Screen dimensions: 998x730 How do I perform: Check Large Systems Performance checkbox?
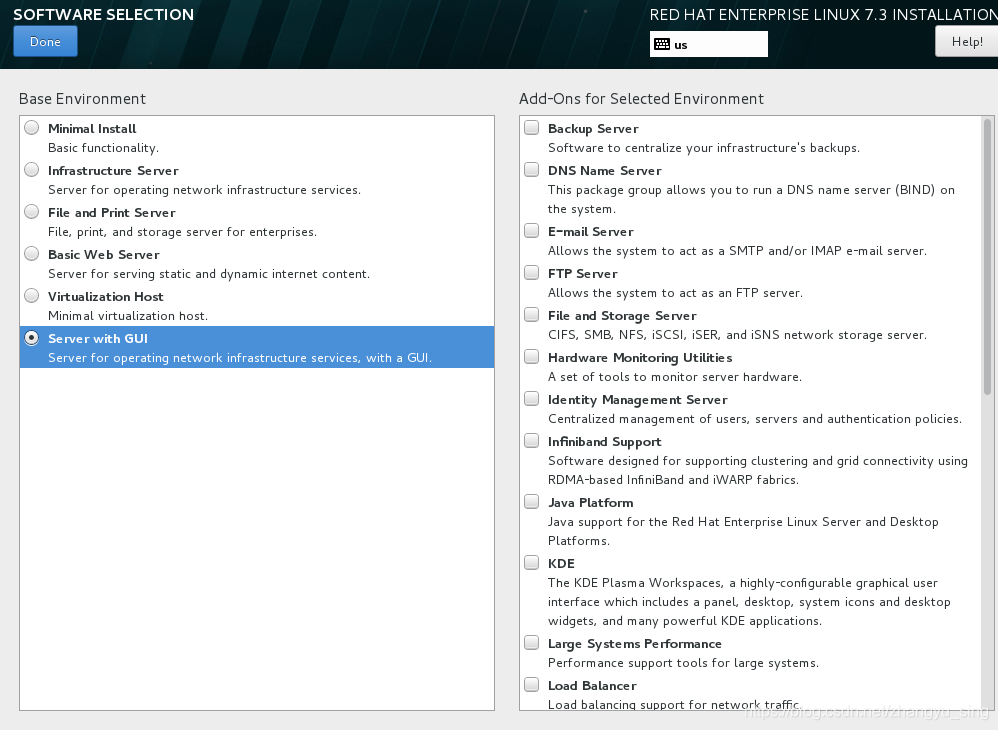(531, 643)
